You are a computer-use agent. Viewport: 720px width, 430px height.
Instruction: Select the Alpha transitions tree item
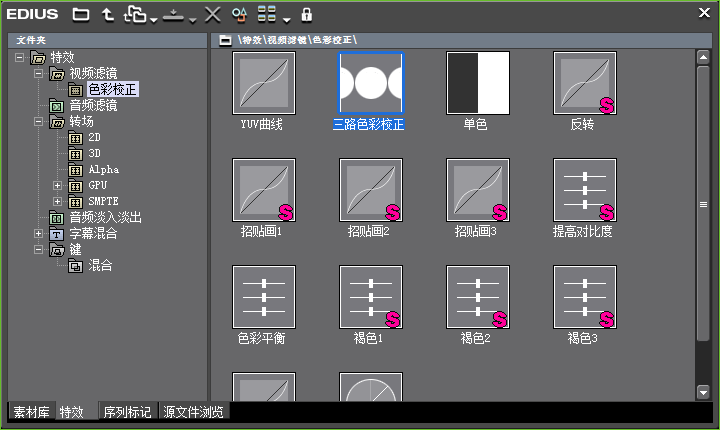(x=103, y=170)
